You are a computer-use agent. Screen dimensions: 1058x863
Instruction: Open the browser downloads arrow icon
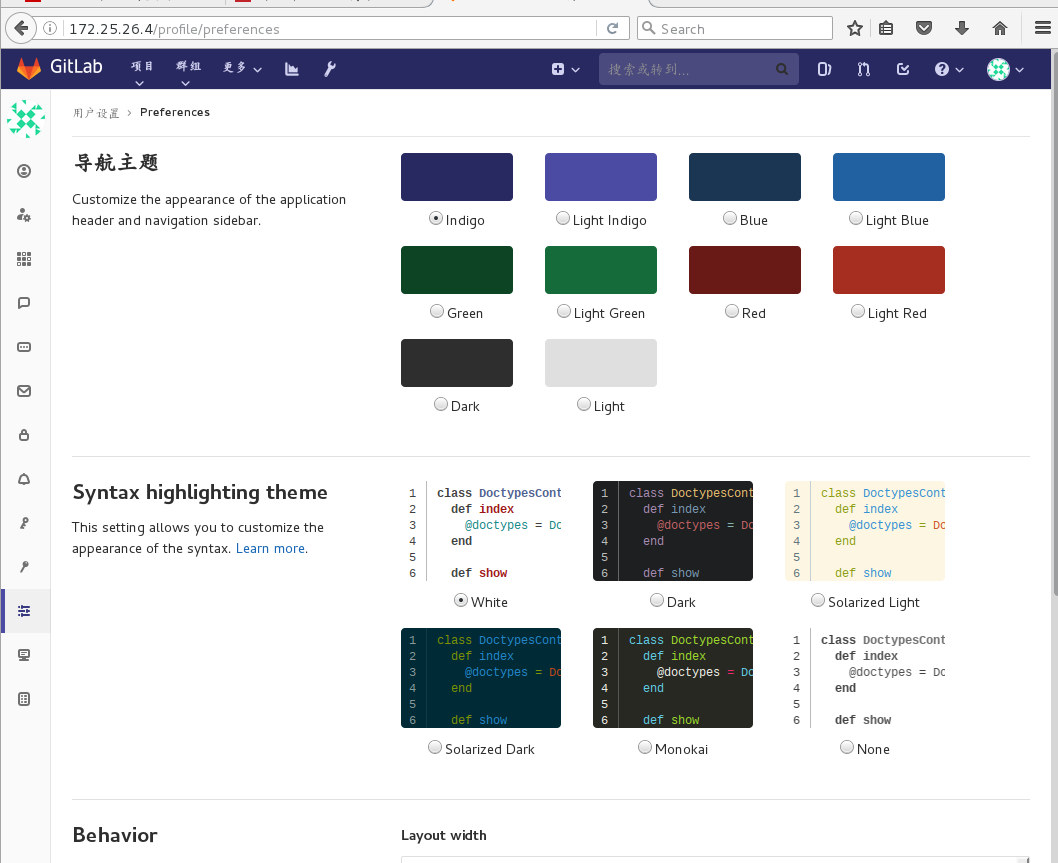(962, 28)
